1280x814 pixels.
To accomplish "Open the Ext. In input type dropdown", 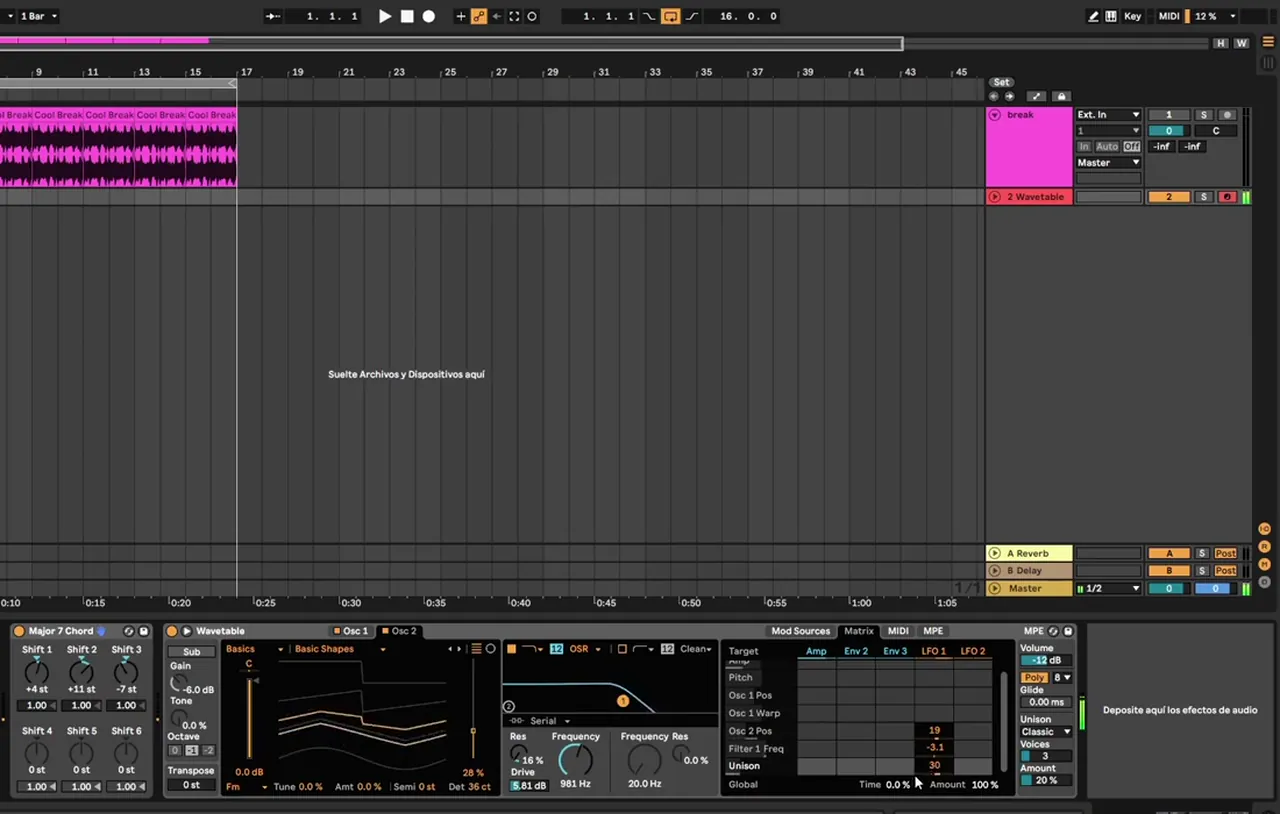I will (1108, 115).
